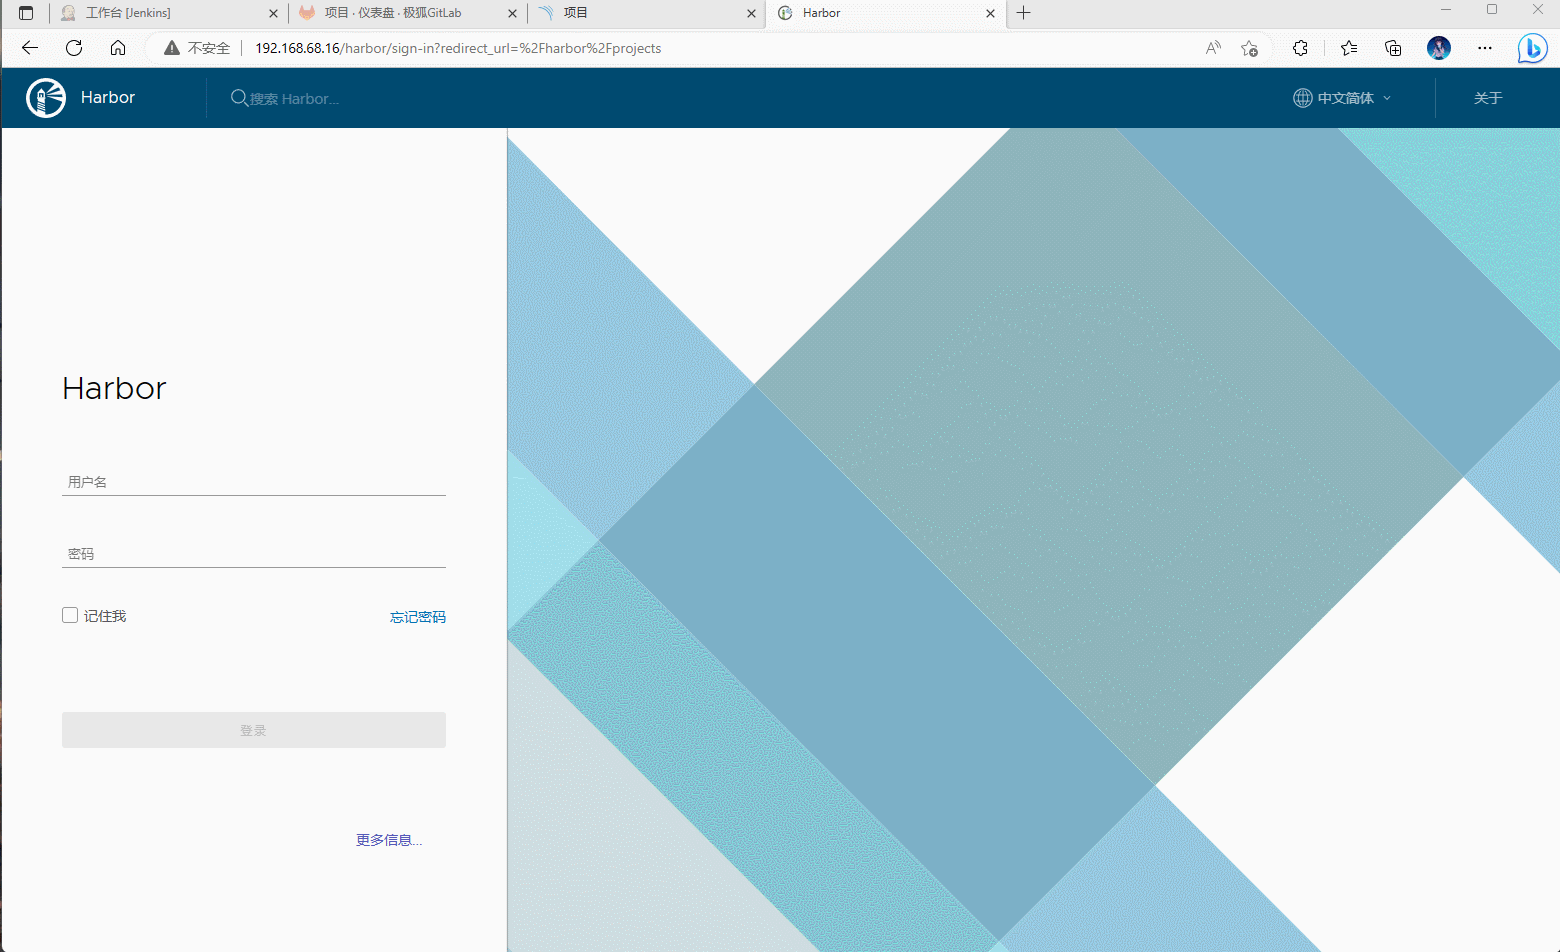1560x952 pixels.
Task: Close the Jenkins tab
Action: click(x=273, y=13)
